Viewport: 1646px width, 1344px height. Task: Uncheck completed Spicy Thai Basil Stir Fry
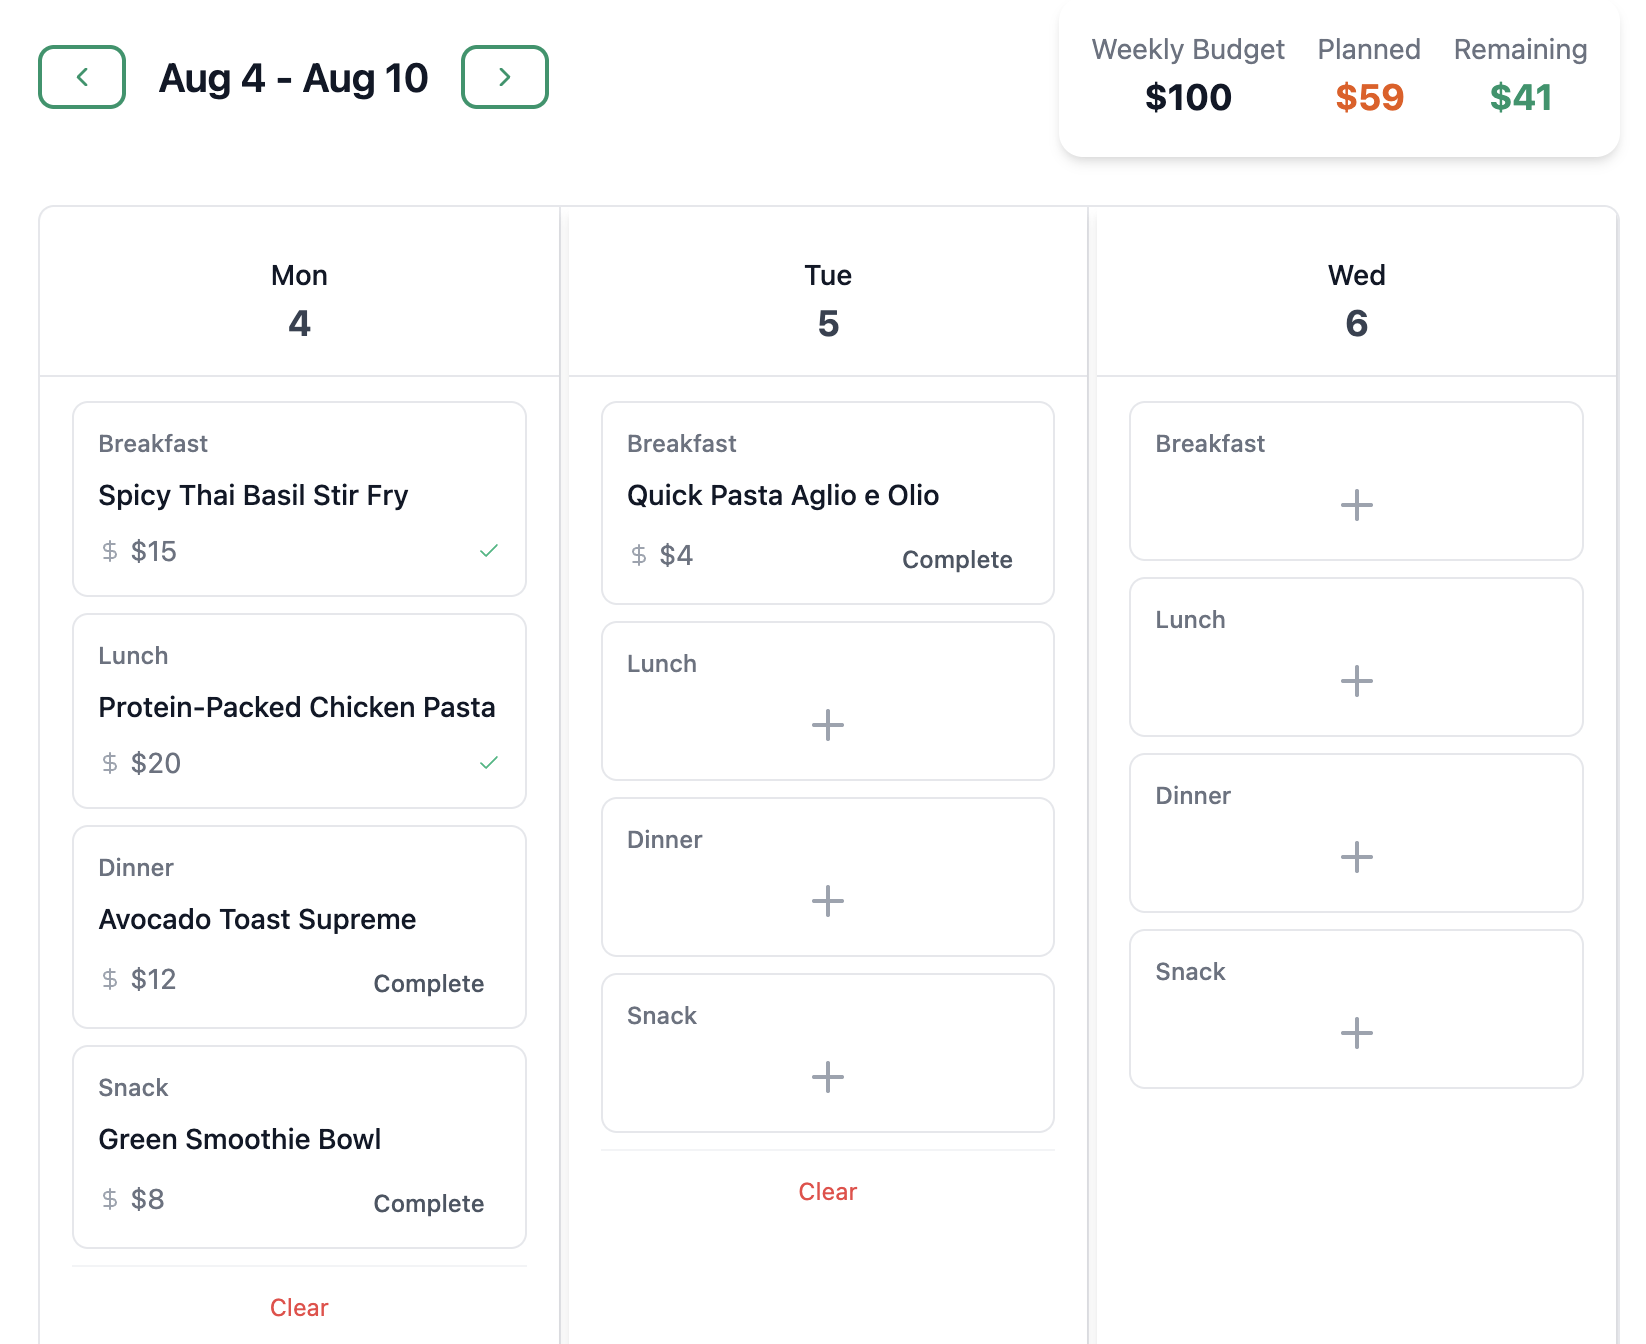click(x=488, y=551)
